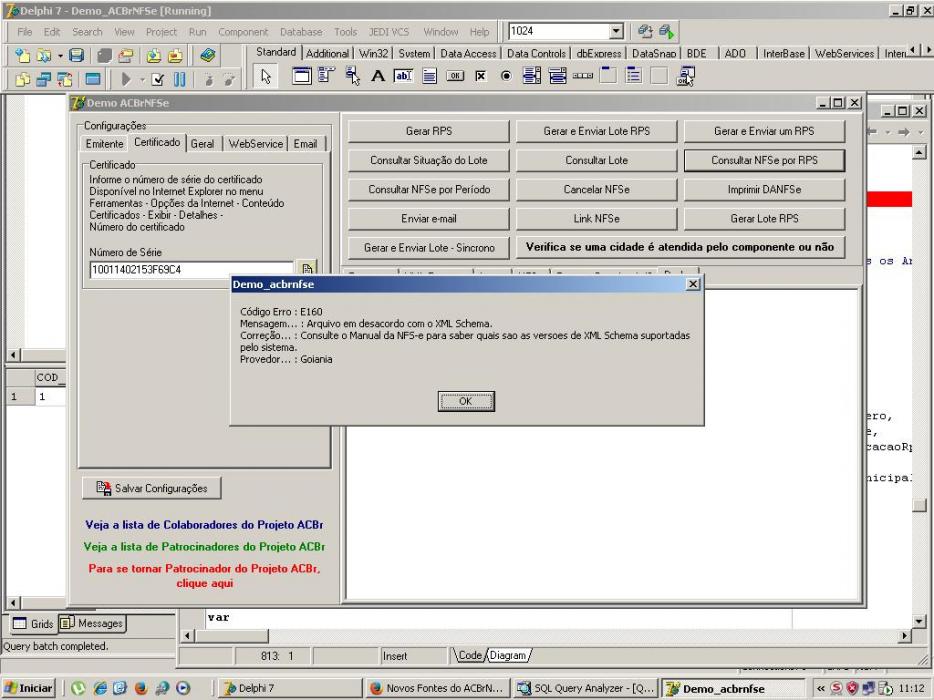Click the Pause program toolbar icon
The image size is (934, 700).
tap(179, 79)
